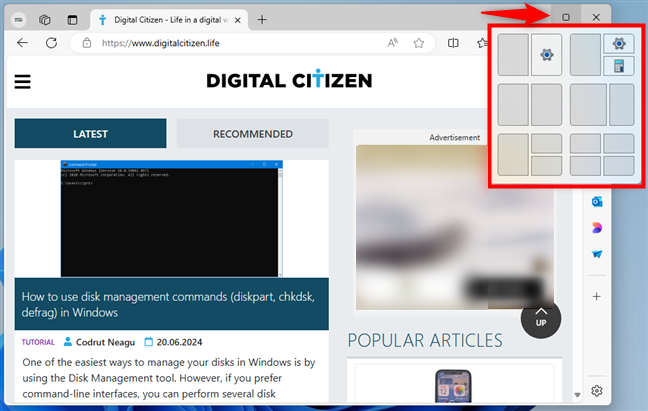This screenshot has height=411, width=648.
Task: Start Read aloud from address bar
Action: pos(393,43)
